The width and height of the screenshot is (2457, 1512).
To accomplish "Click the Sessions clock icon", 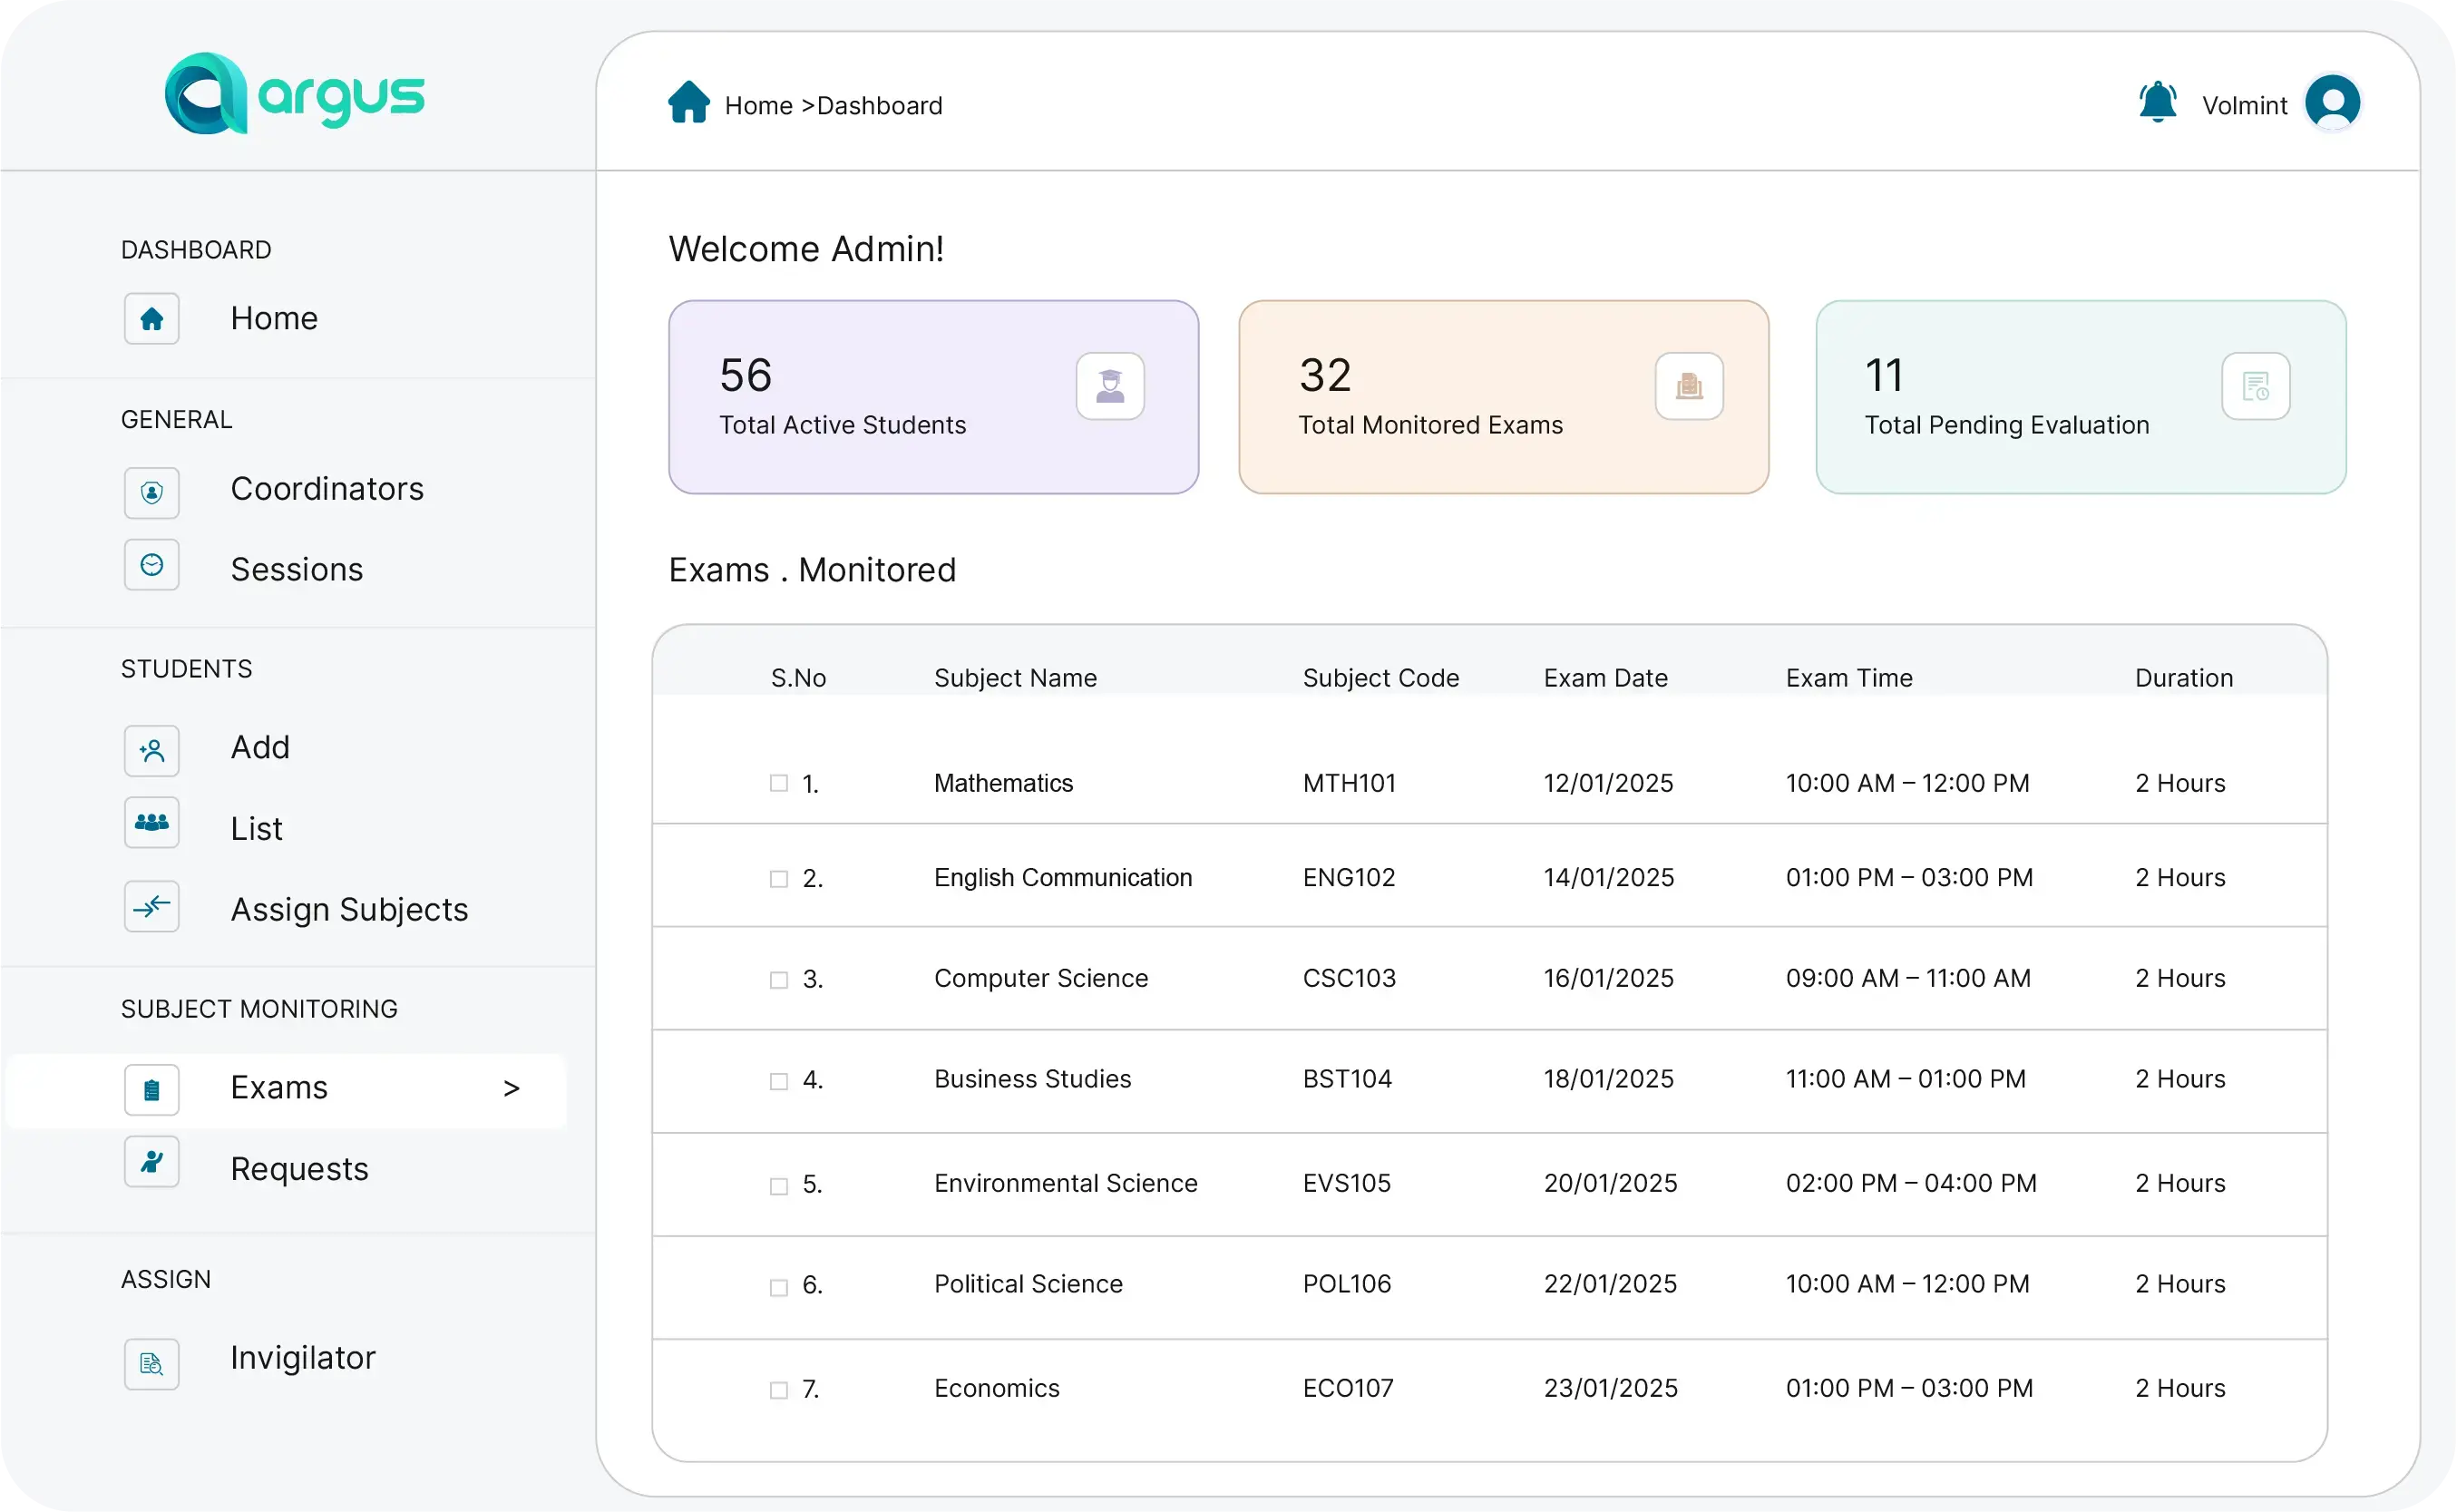I will click(x=152, y=565).
